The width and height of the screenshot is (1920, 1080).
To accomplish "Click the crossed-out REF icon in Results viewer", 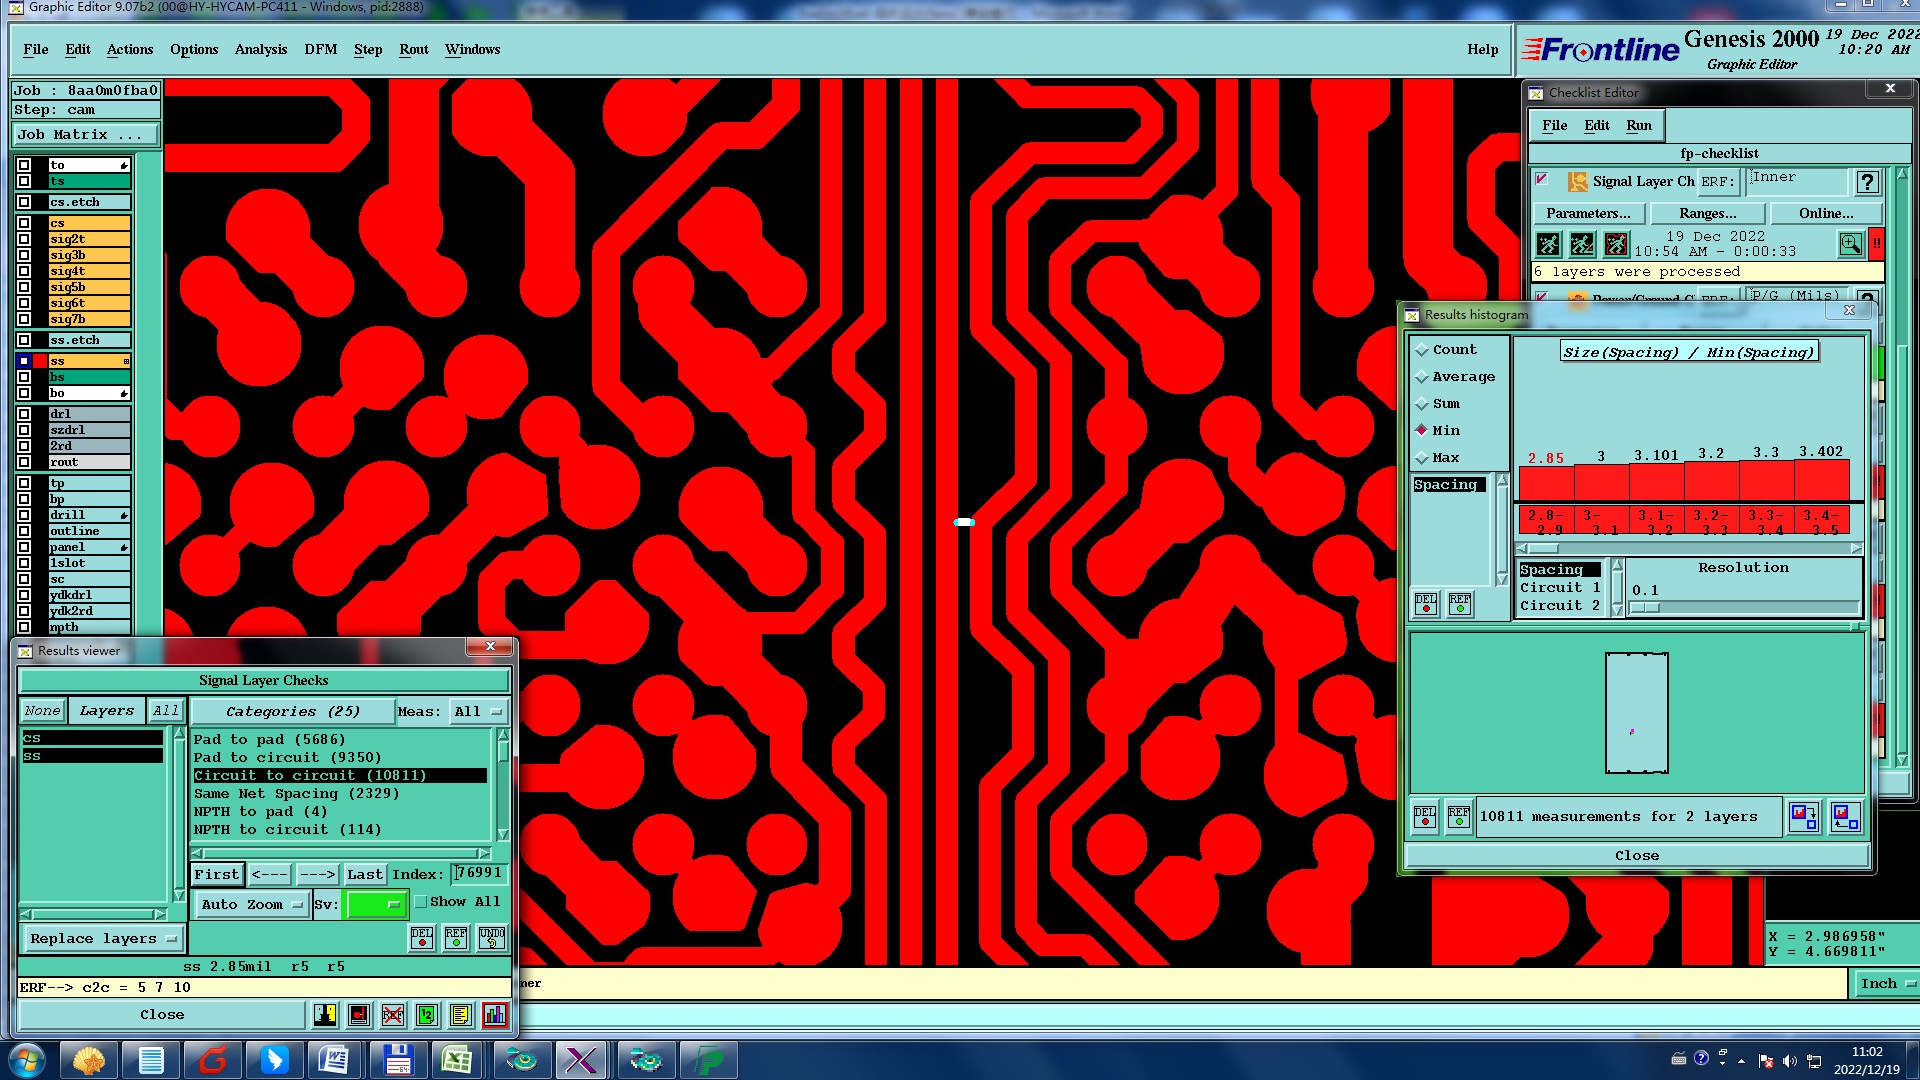I will tap(393, 1015).
